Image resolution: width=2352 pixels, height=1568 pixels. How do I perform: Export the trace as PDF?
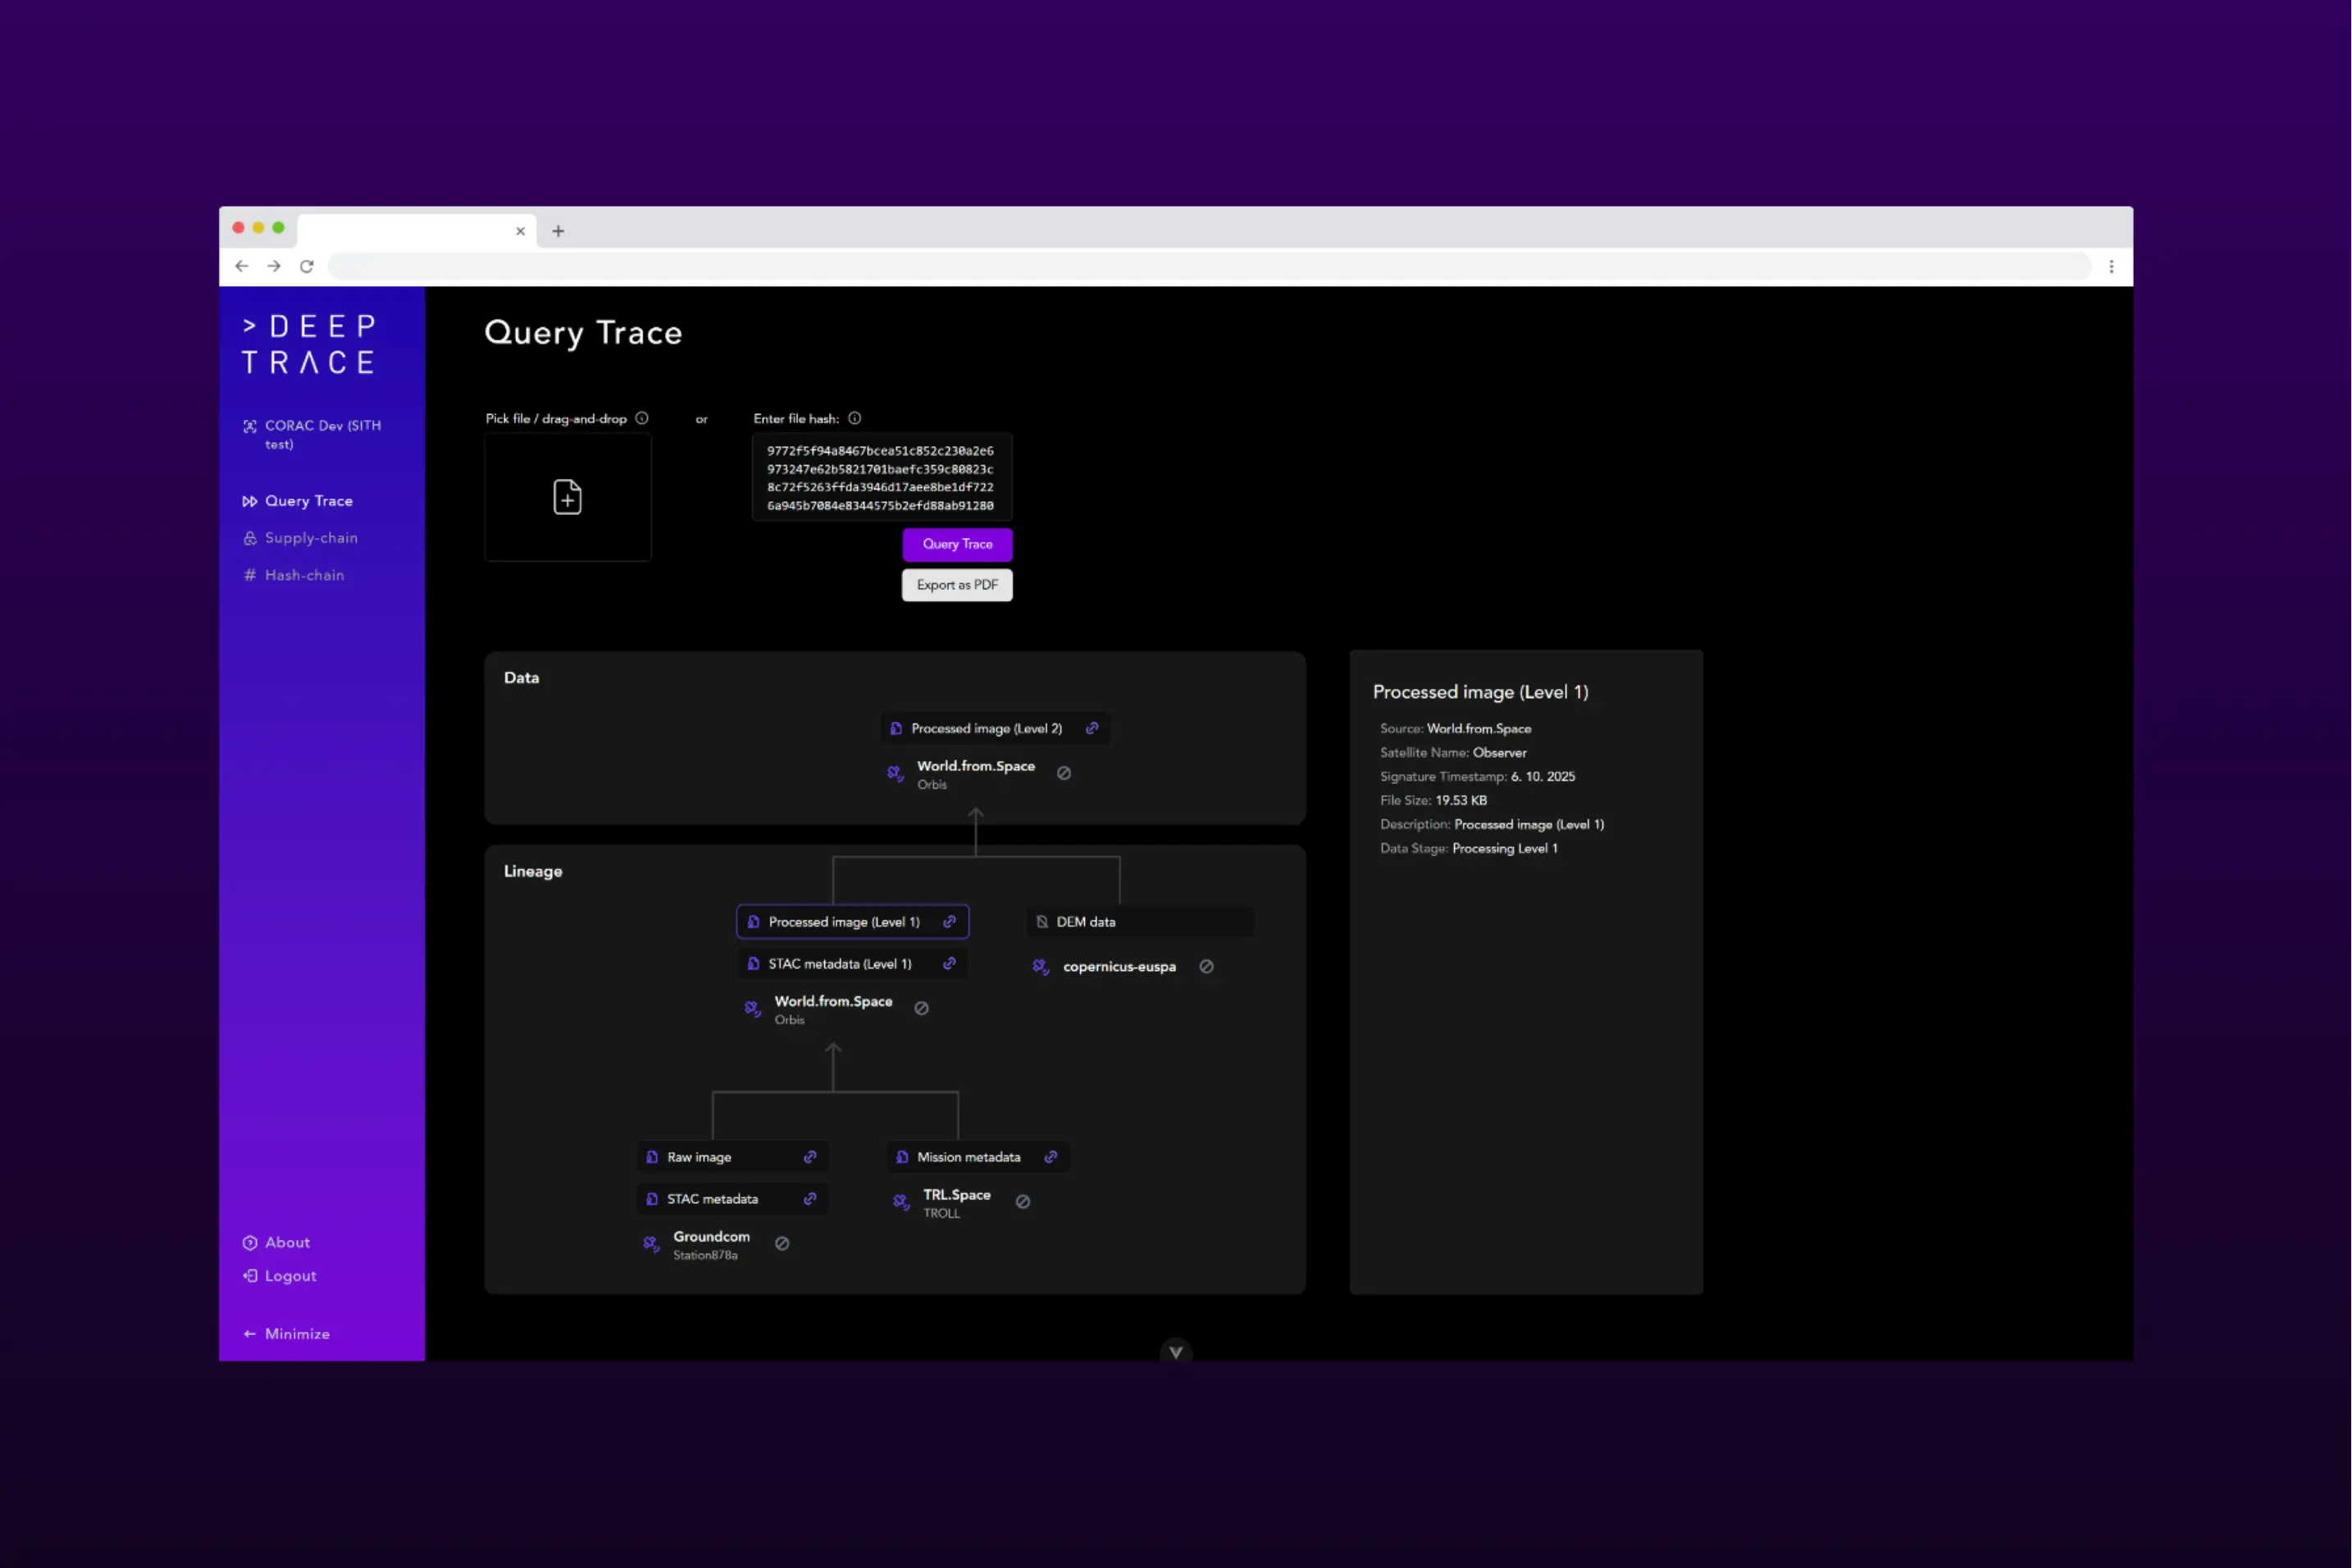(956, 585)
